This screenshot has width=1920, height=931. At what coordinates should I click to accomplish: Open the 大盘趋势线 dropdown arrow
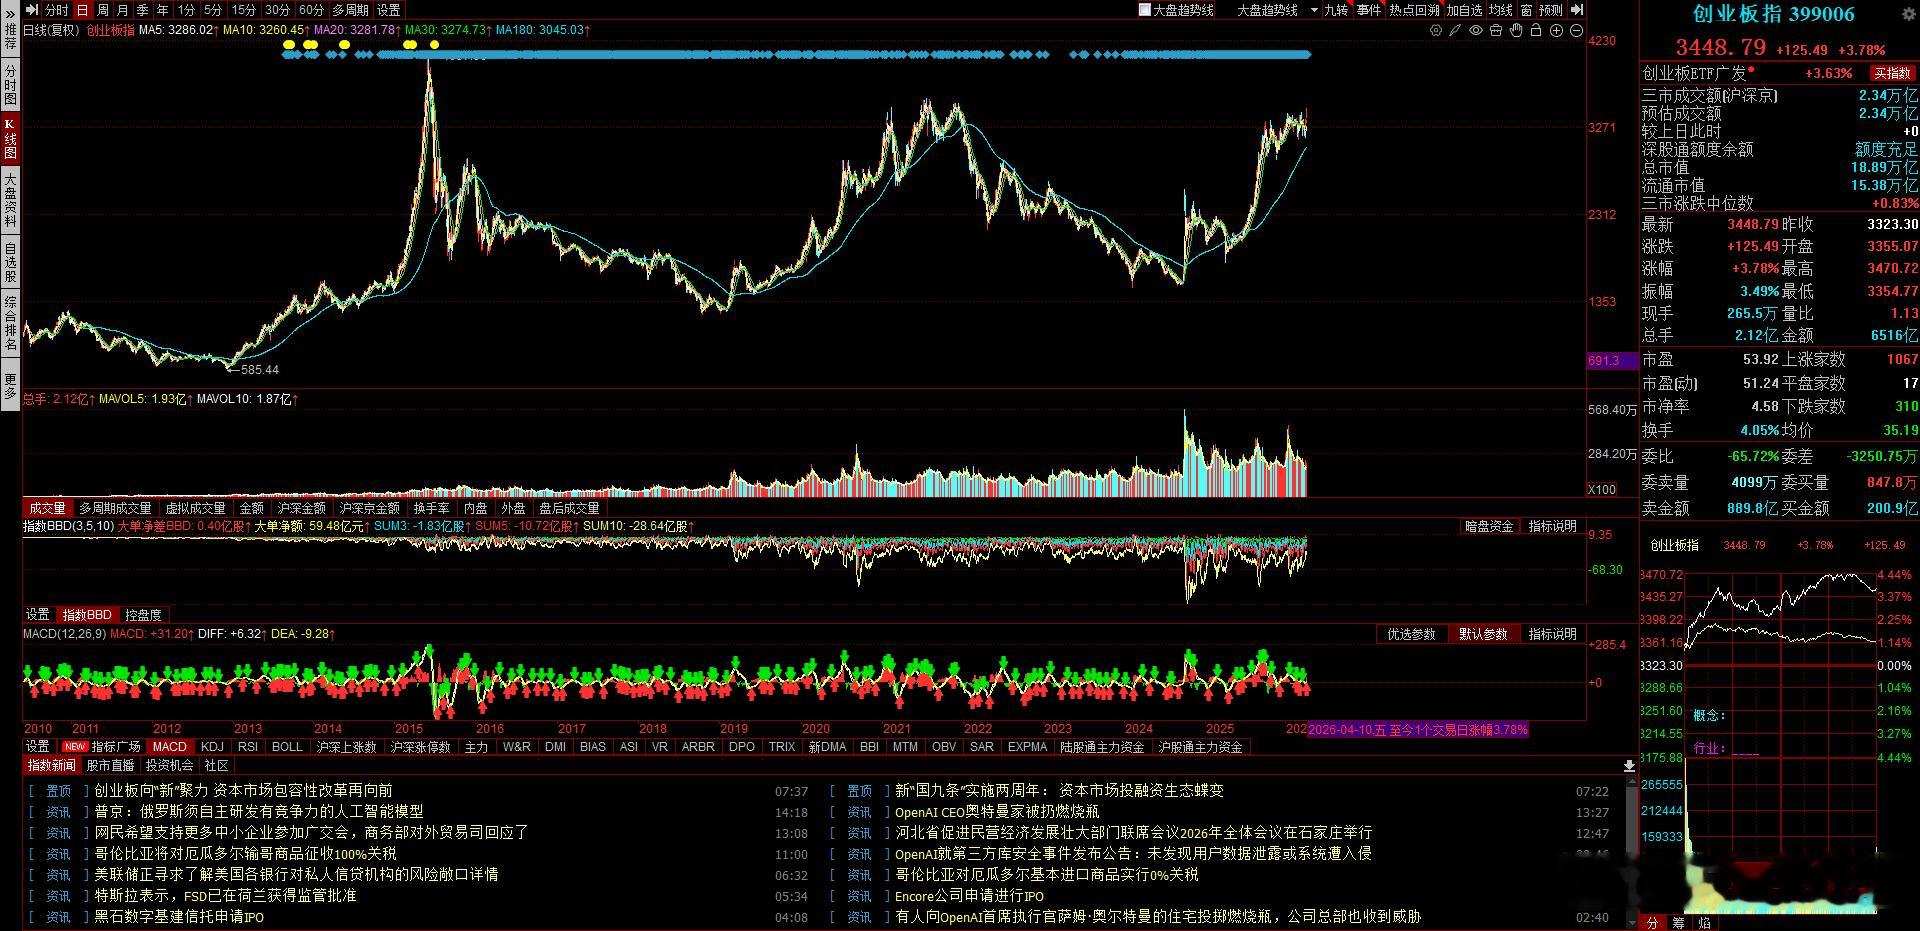(1314, 10)
